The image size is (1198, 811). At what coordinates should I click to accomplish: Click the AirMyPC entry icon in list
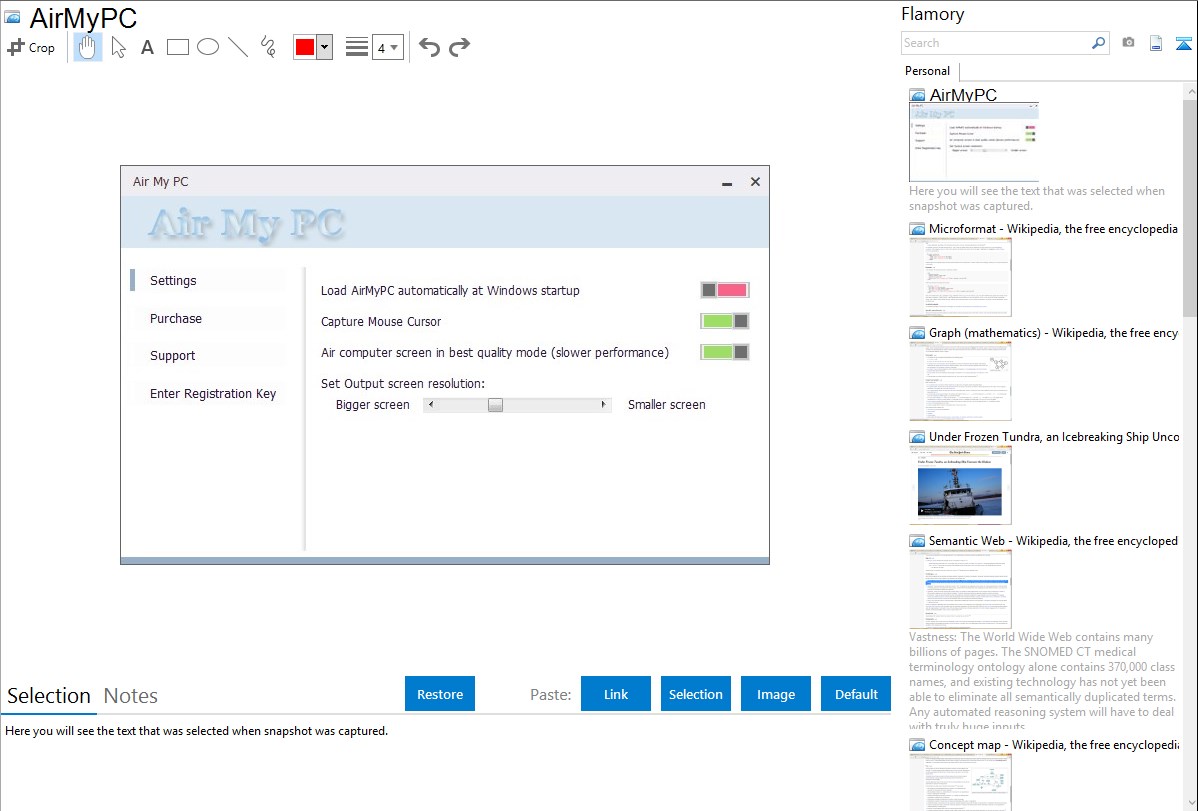point(917,96)
